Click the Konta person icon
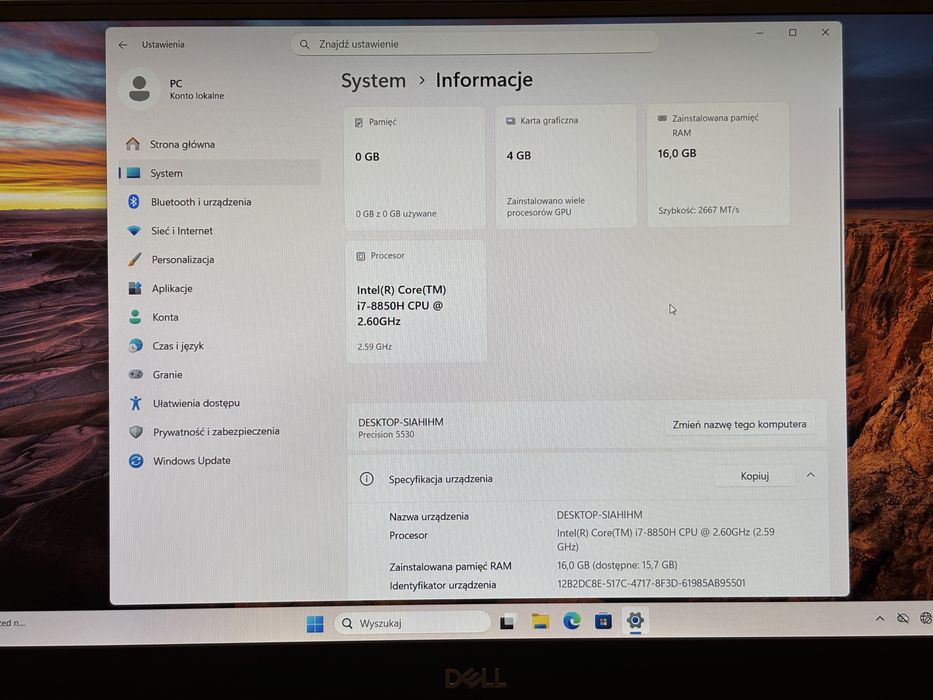Viewport: 933px width, 700px height. (136, 317)
